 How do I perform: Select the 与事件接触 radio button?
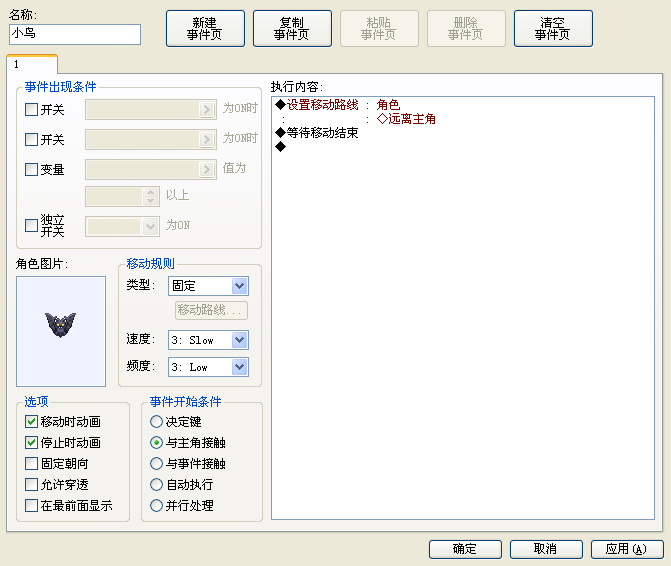156,463
